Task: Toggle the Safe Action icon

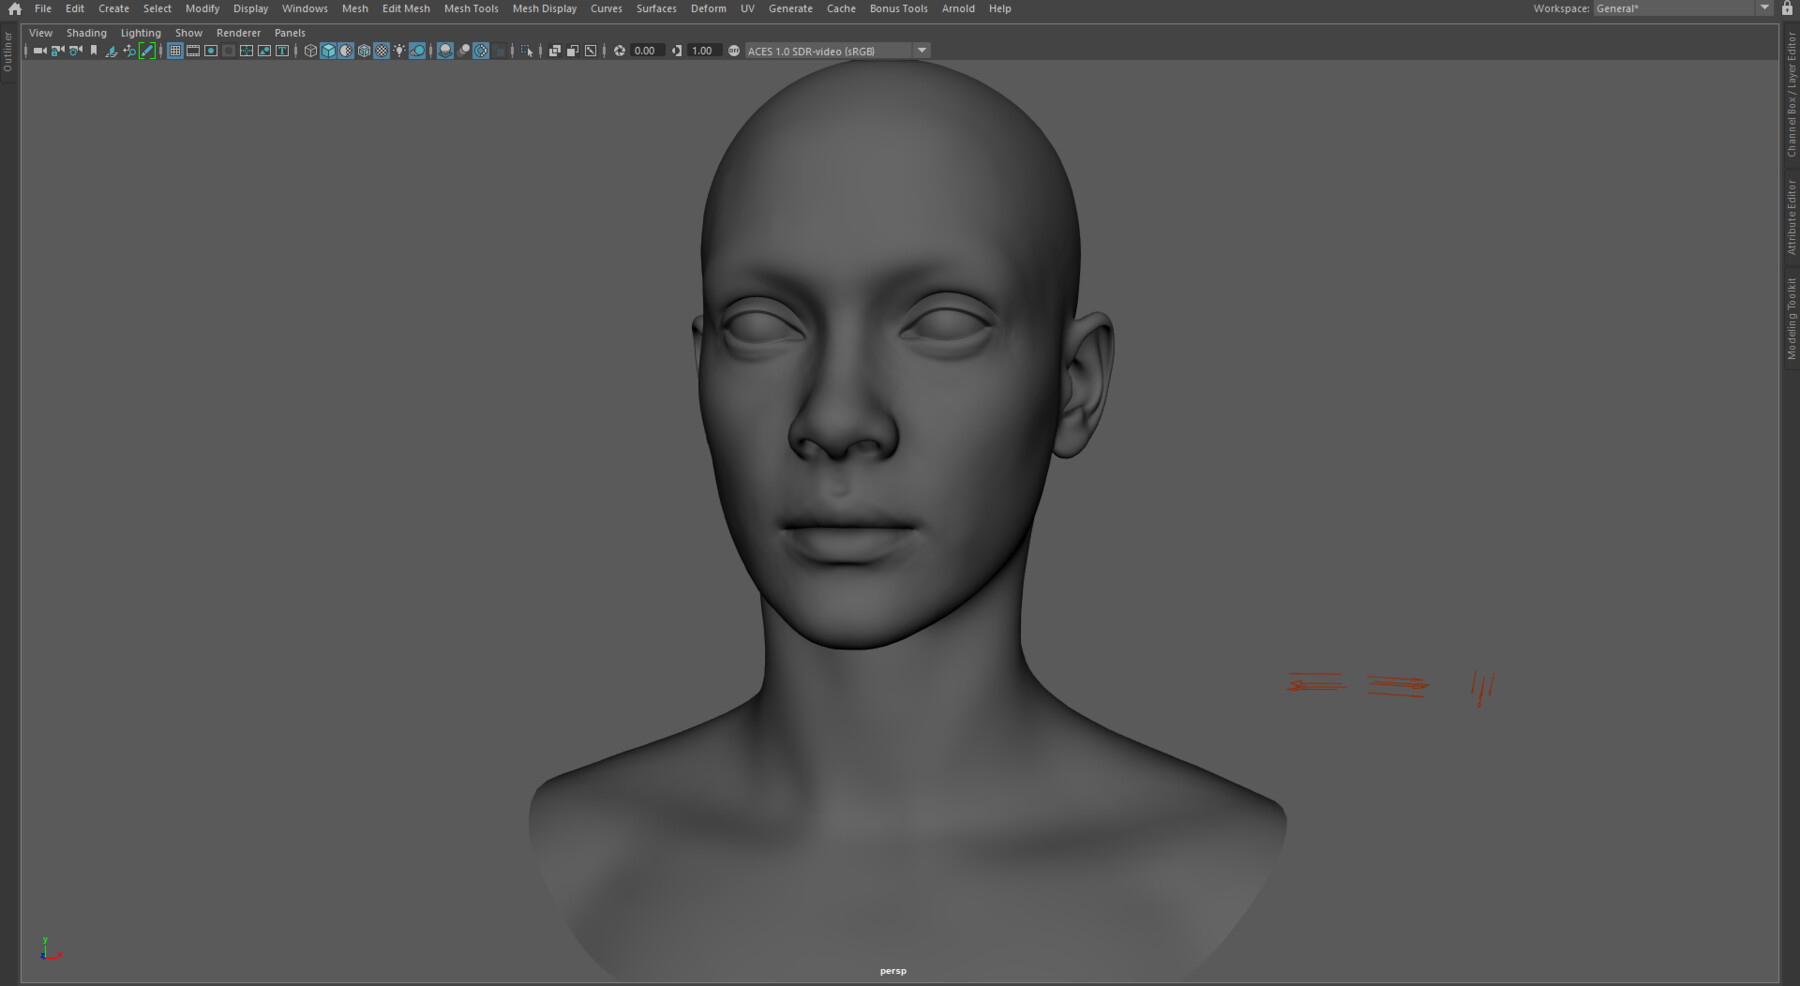Action: click(264, 51)
